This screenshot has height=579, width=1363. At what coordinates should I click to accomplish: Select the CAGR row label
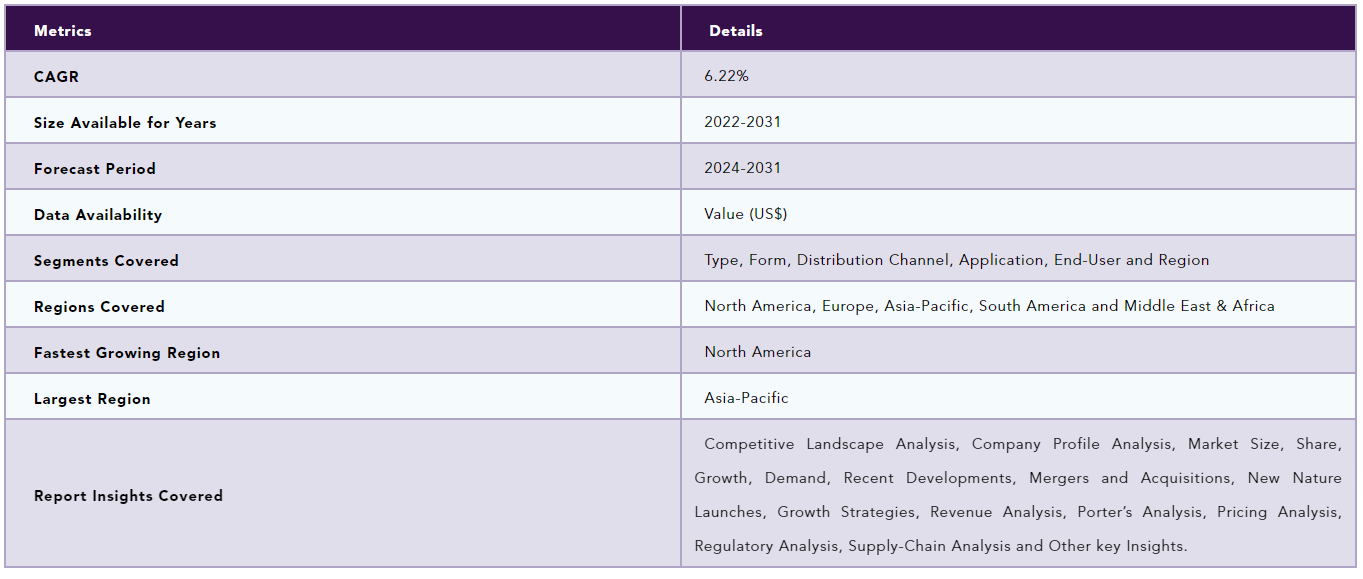pos(56,77)
